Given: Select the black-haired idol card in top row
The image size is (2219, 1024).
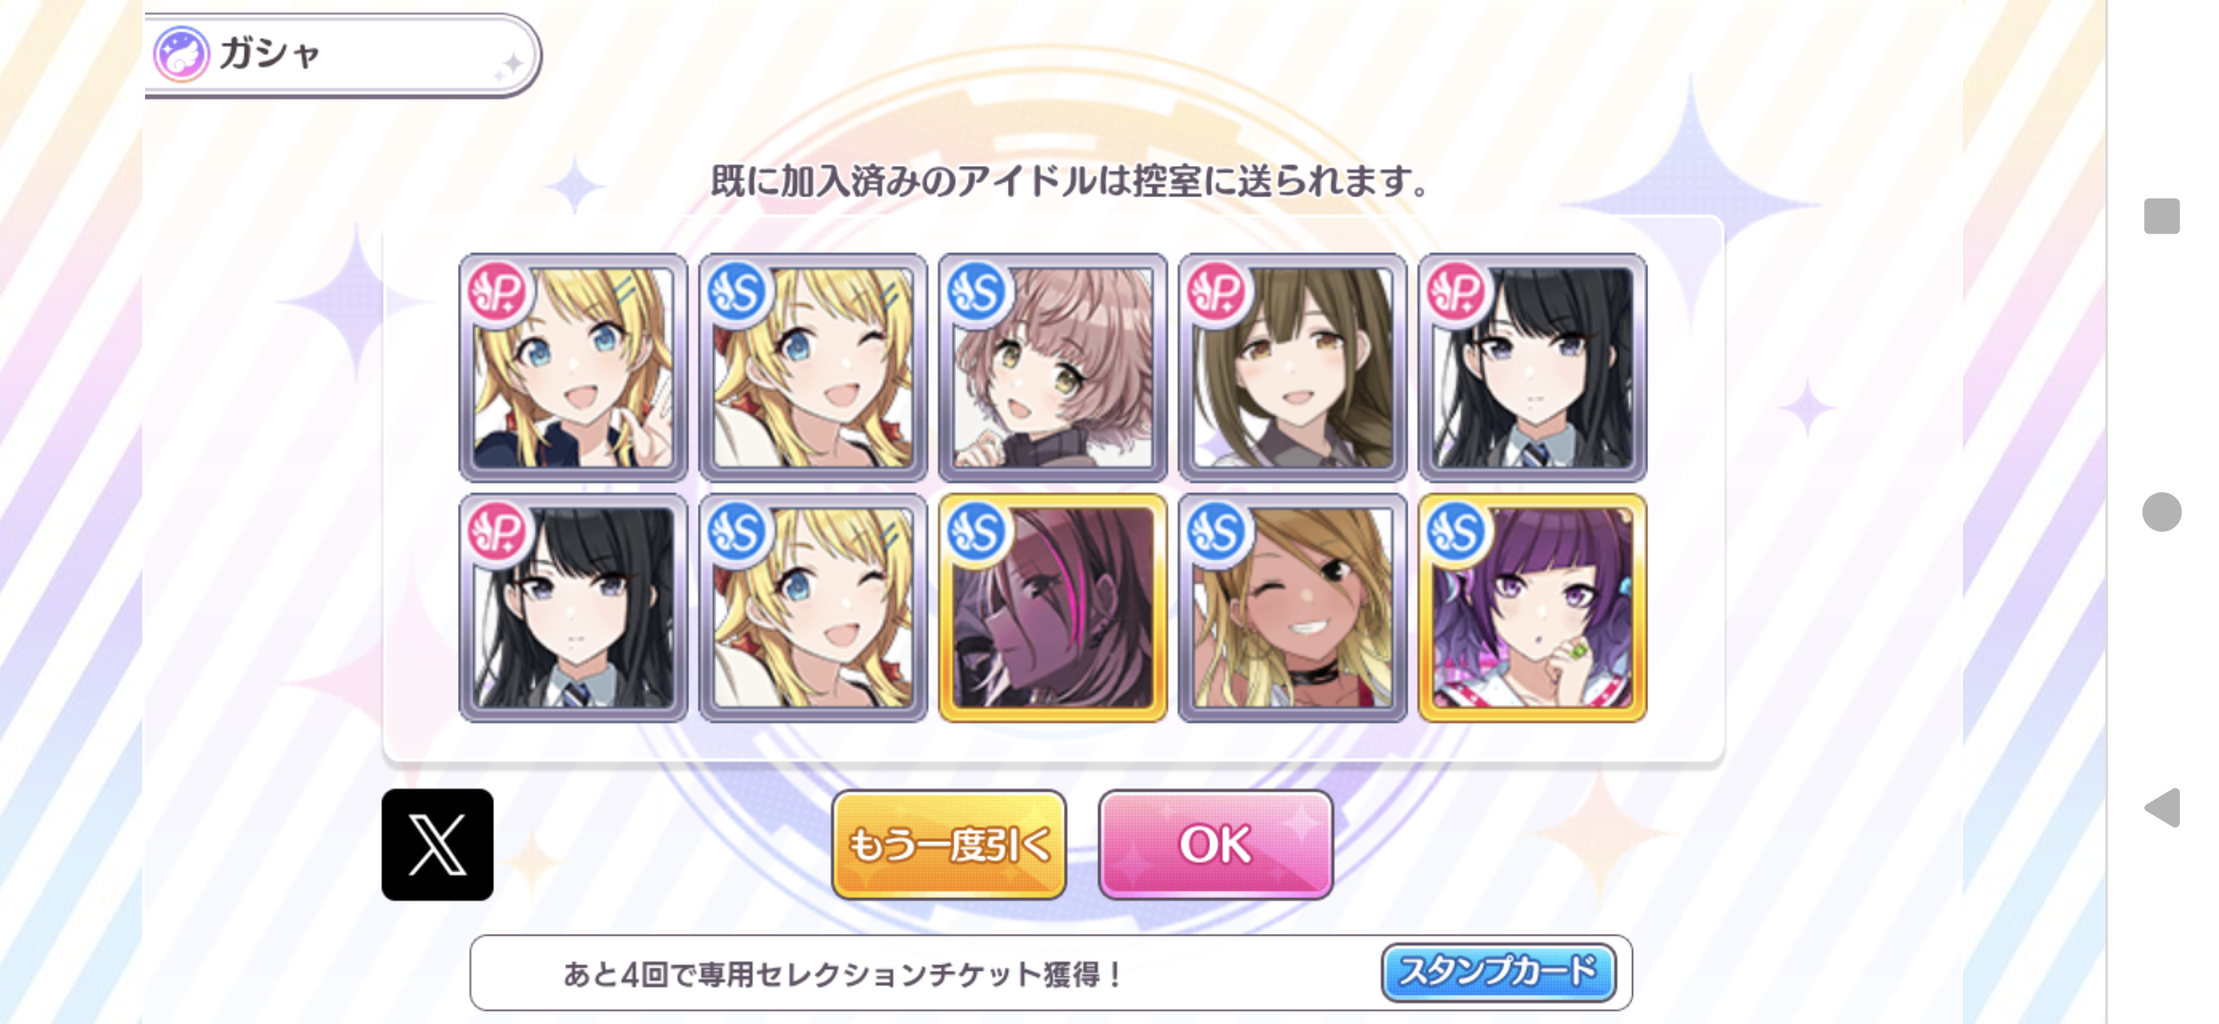Looking at the screenshot, I should pos(1532,368).
